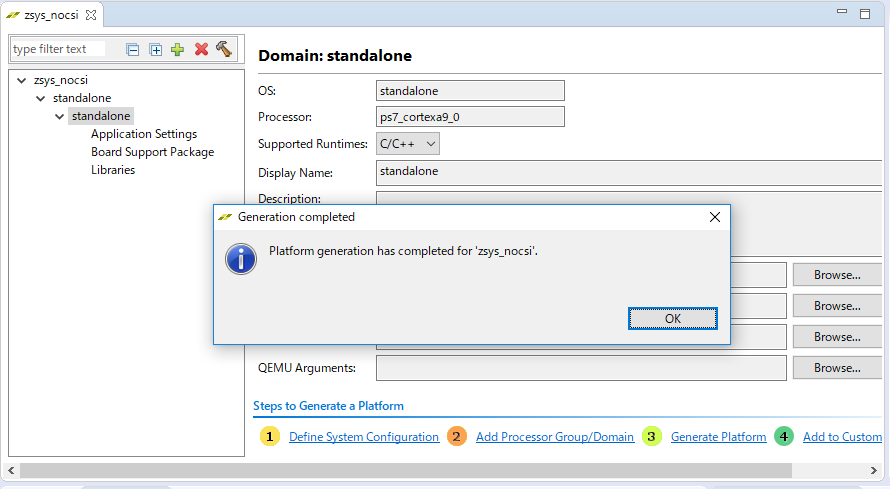
Task: Click the Expand All icon
Action: [x=155, y=49]
